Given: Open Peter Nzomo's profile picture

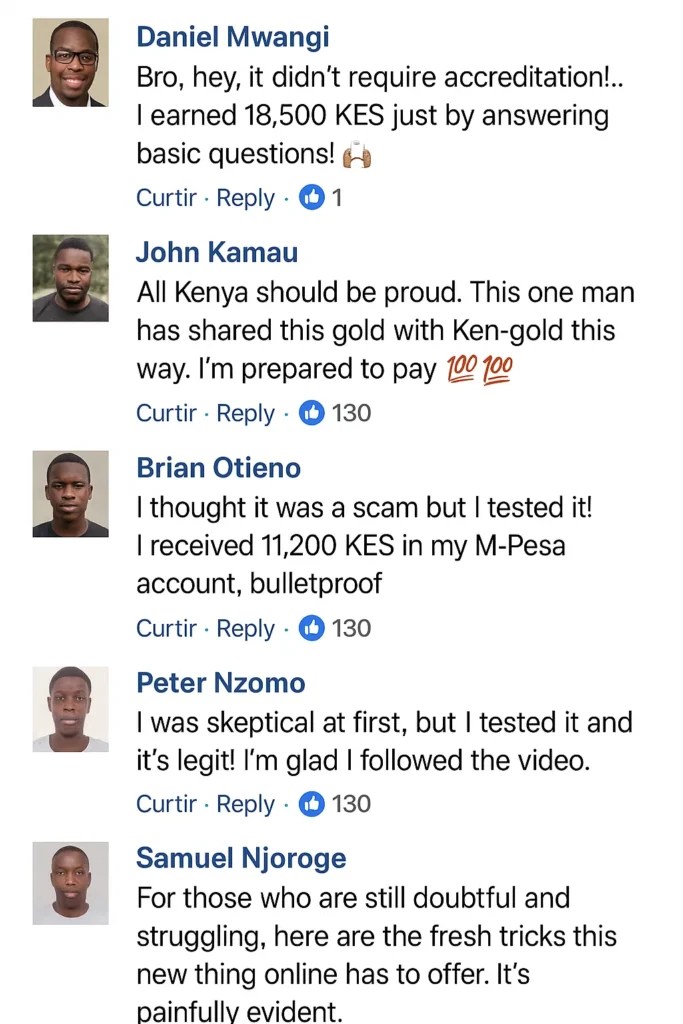Looking at the screenshot, I should [x=71, y=709].
